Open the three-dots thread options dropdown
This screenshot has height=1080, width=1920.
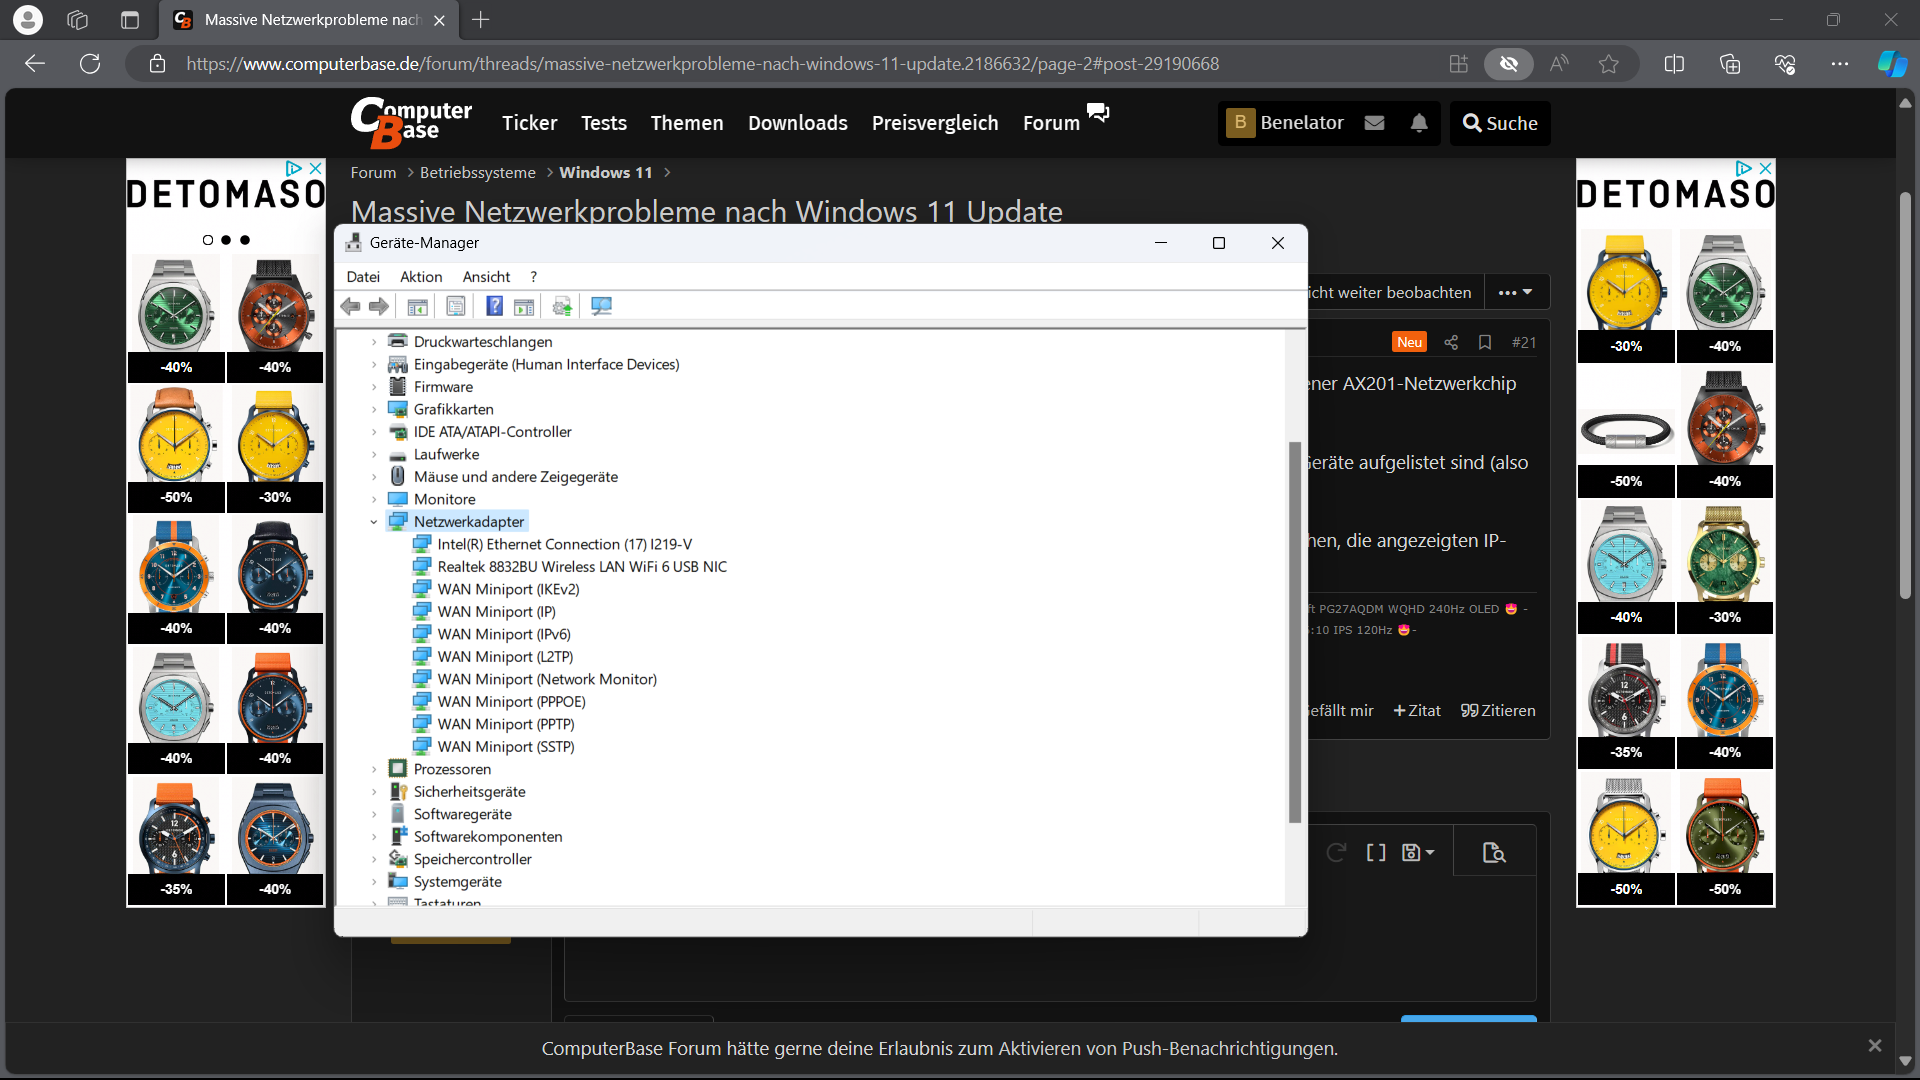point(1516,292)
